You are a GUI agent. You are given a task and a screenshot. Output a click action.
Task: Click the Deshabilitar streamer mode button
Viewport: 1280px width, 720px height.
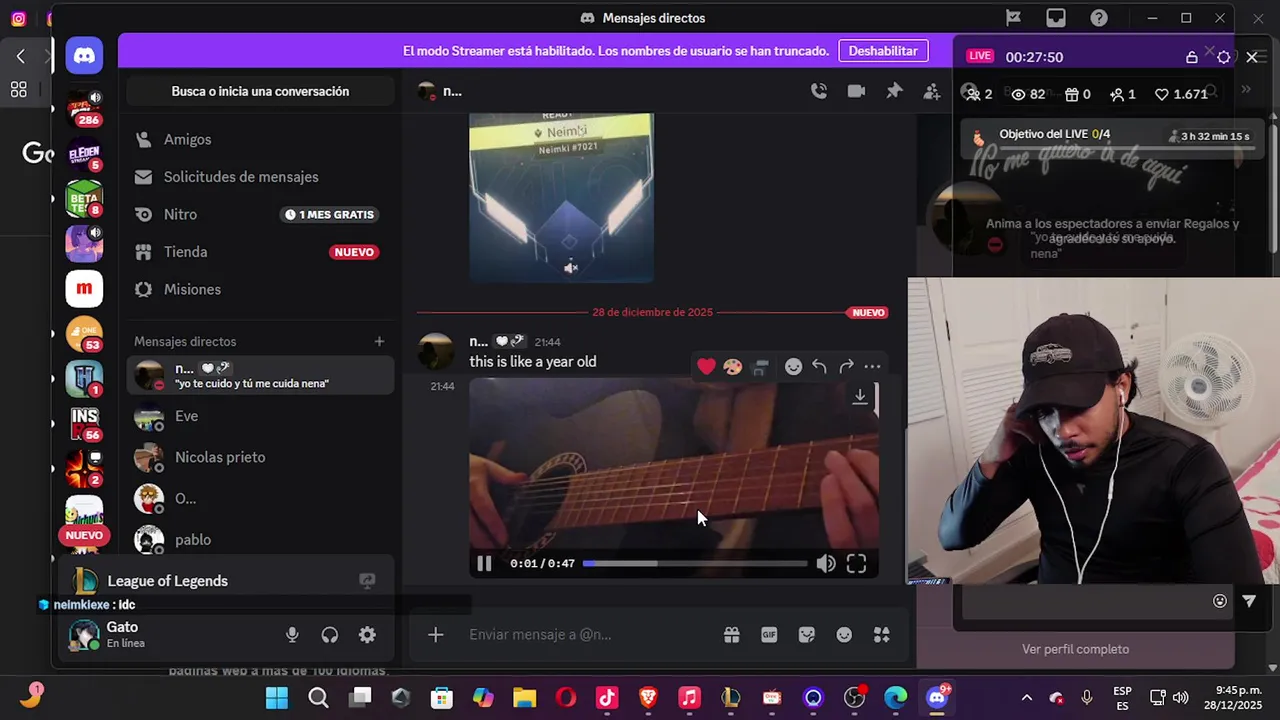coord(883,51)
